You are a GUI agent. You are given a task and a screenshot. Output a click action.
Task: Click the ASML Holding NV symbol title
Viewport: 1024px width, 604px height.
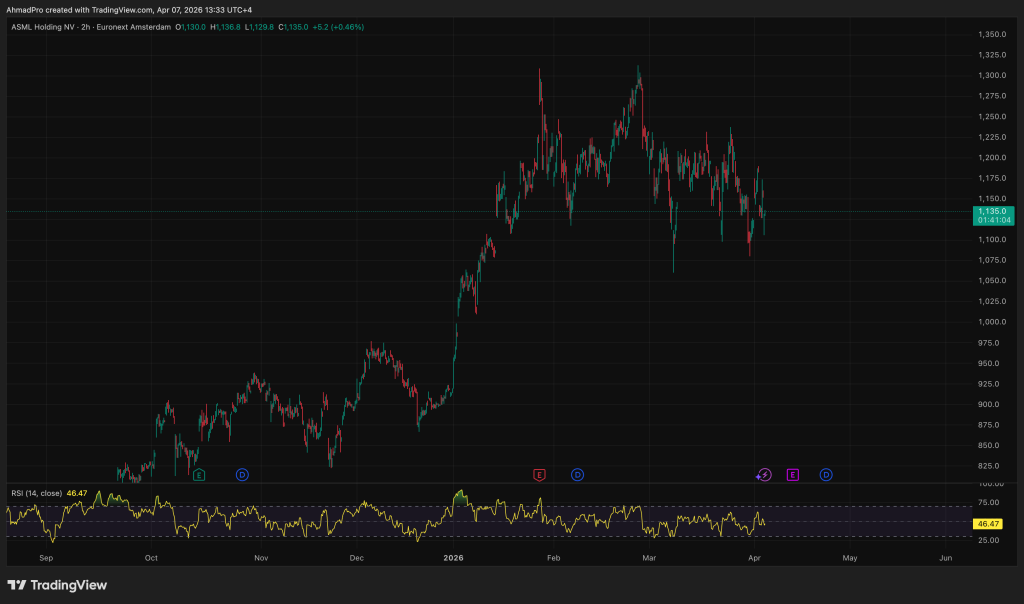(50, 27)
